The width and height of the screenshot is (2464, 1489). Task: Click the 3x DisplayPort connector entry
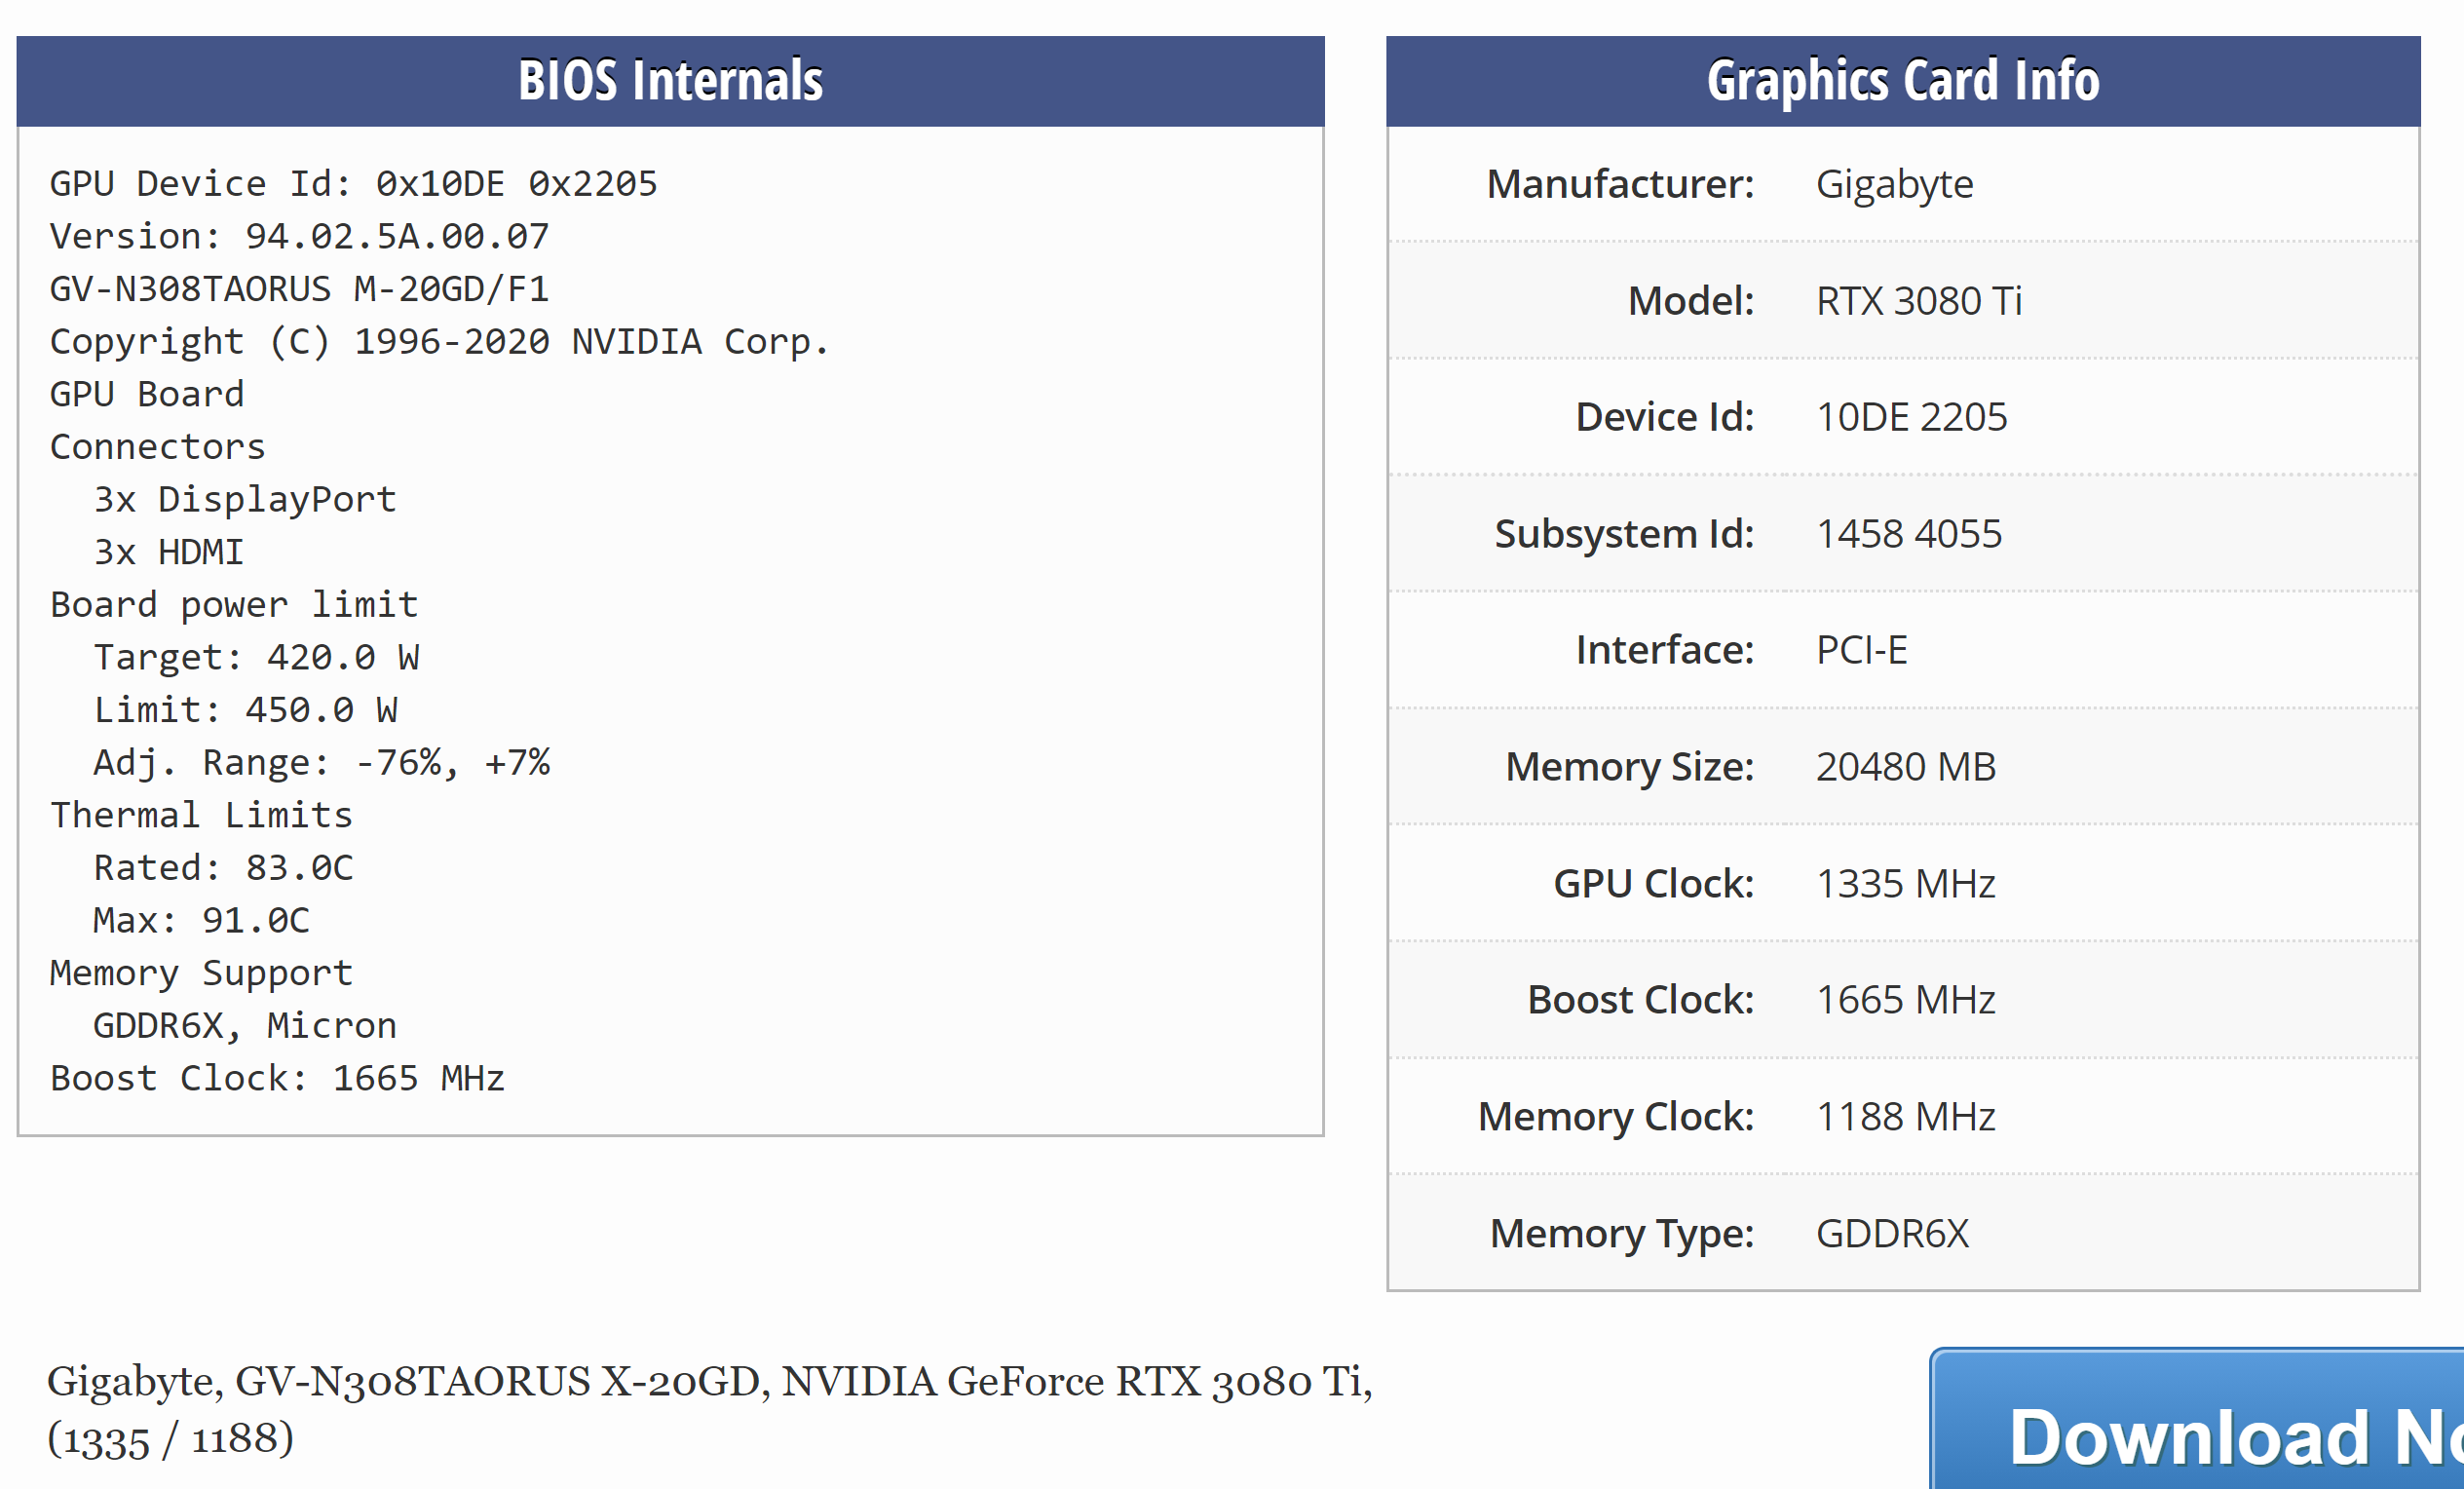[x=245, y=500]
